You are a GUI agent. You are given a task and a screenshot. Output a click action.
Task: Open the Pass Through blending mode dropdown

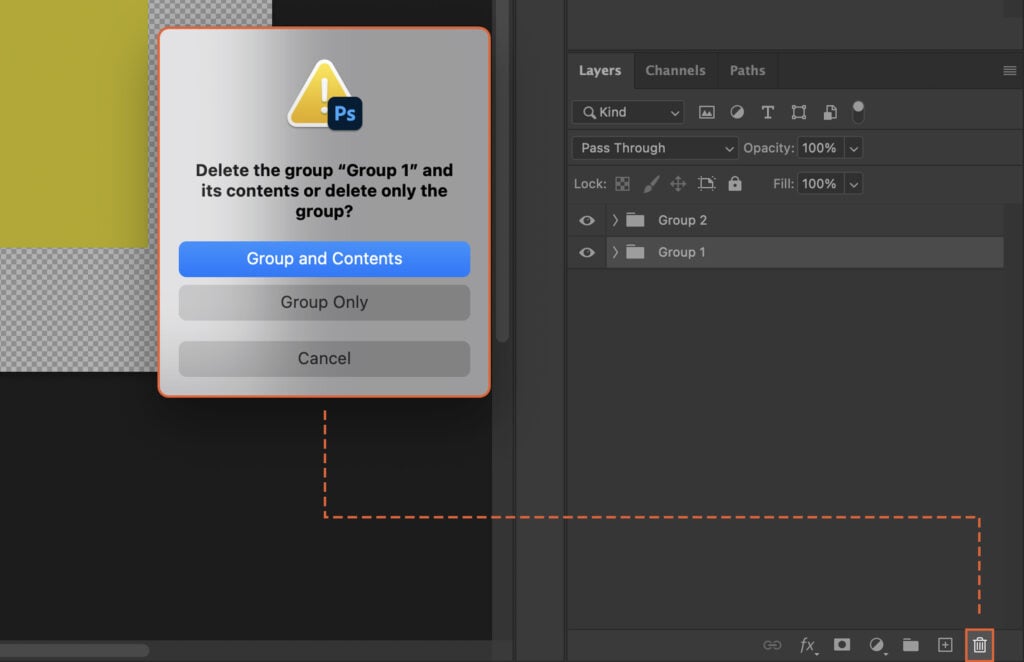[x=654, y=147]
